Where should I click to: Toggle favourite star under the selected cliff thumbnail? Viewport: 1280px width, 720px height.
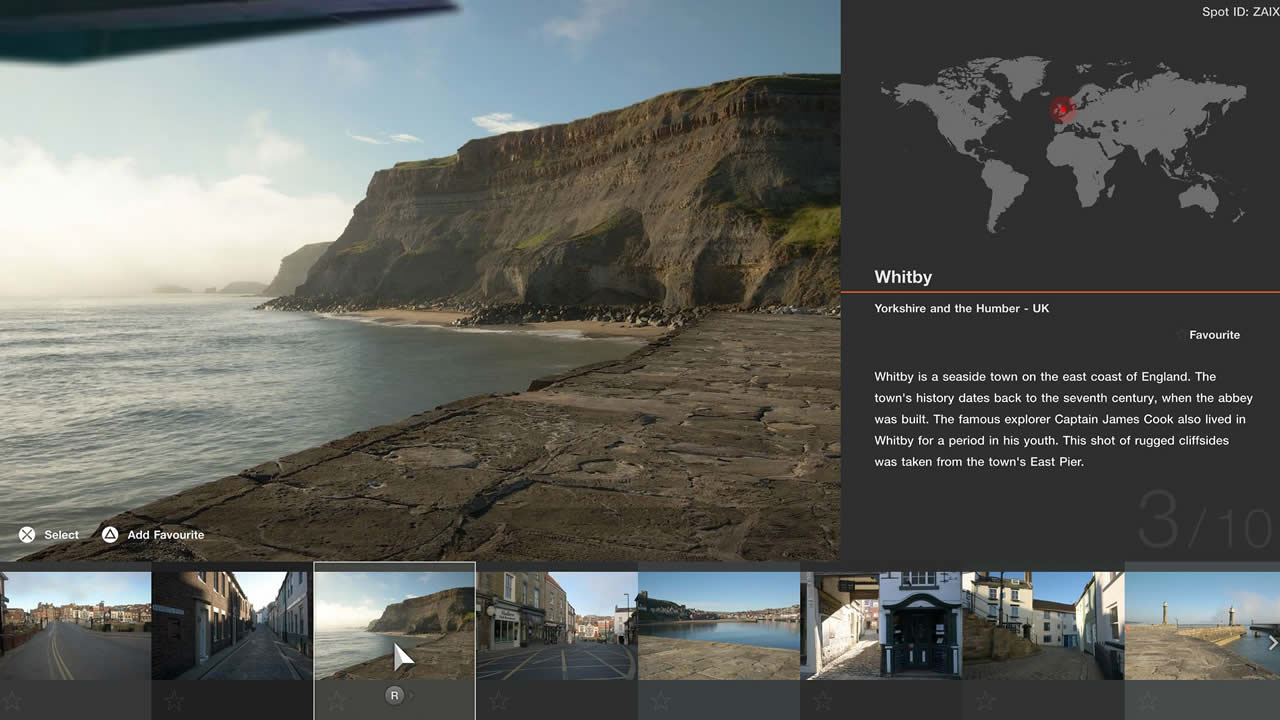point(337,701)
